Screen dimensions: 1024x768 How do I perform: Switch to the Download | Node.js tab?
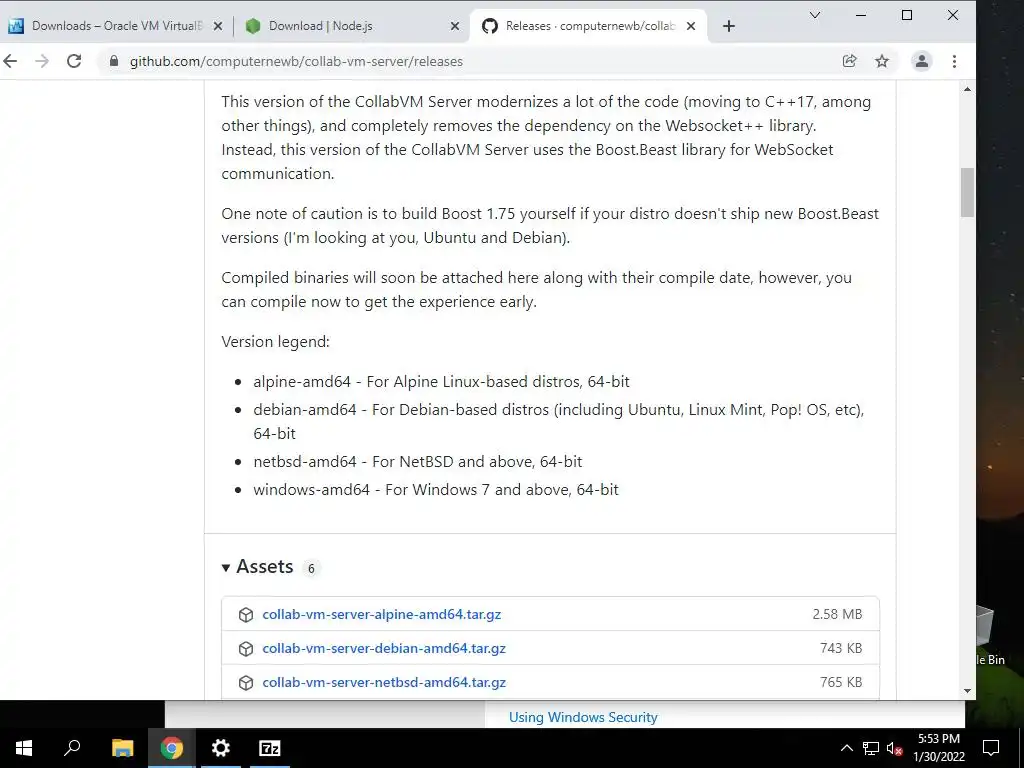pyautogui.click(x=353, y=26)
